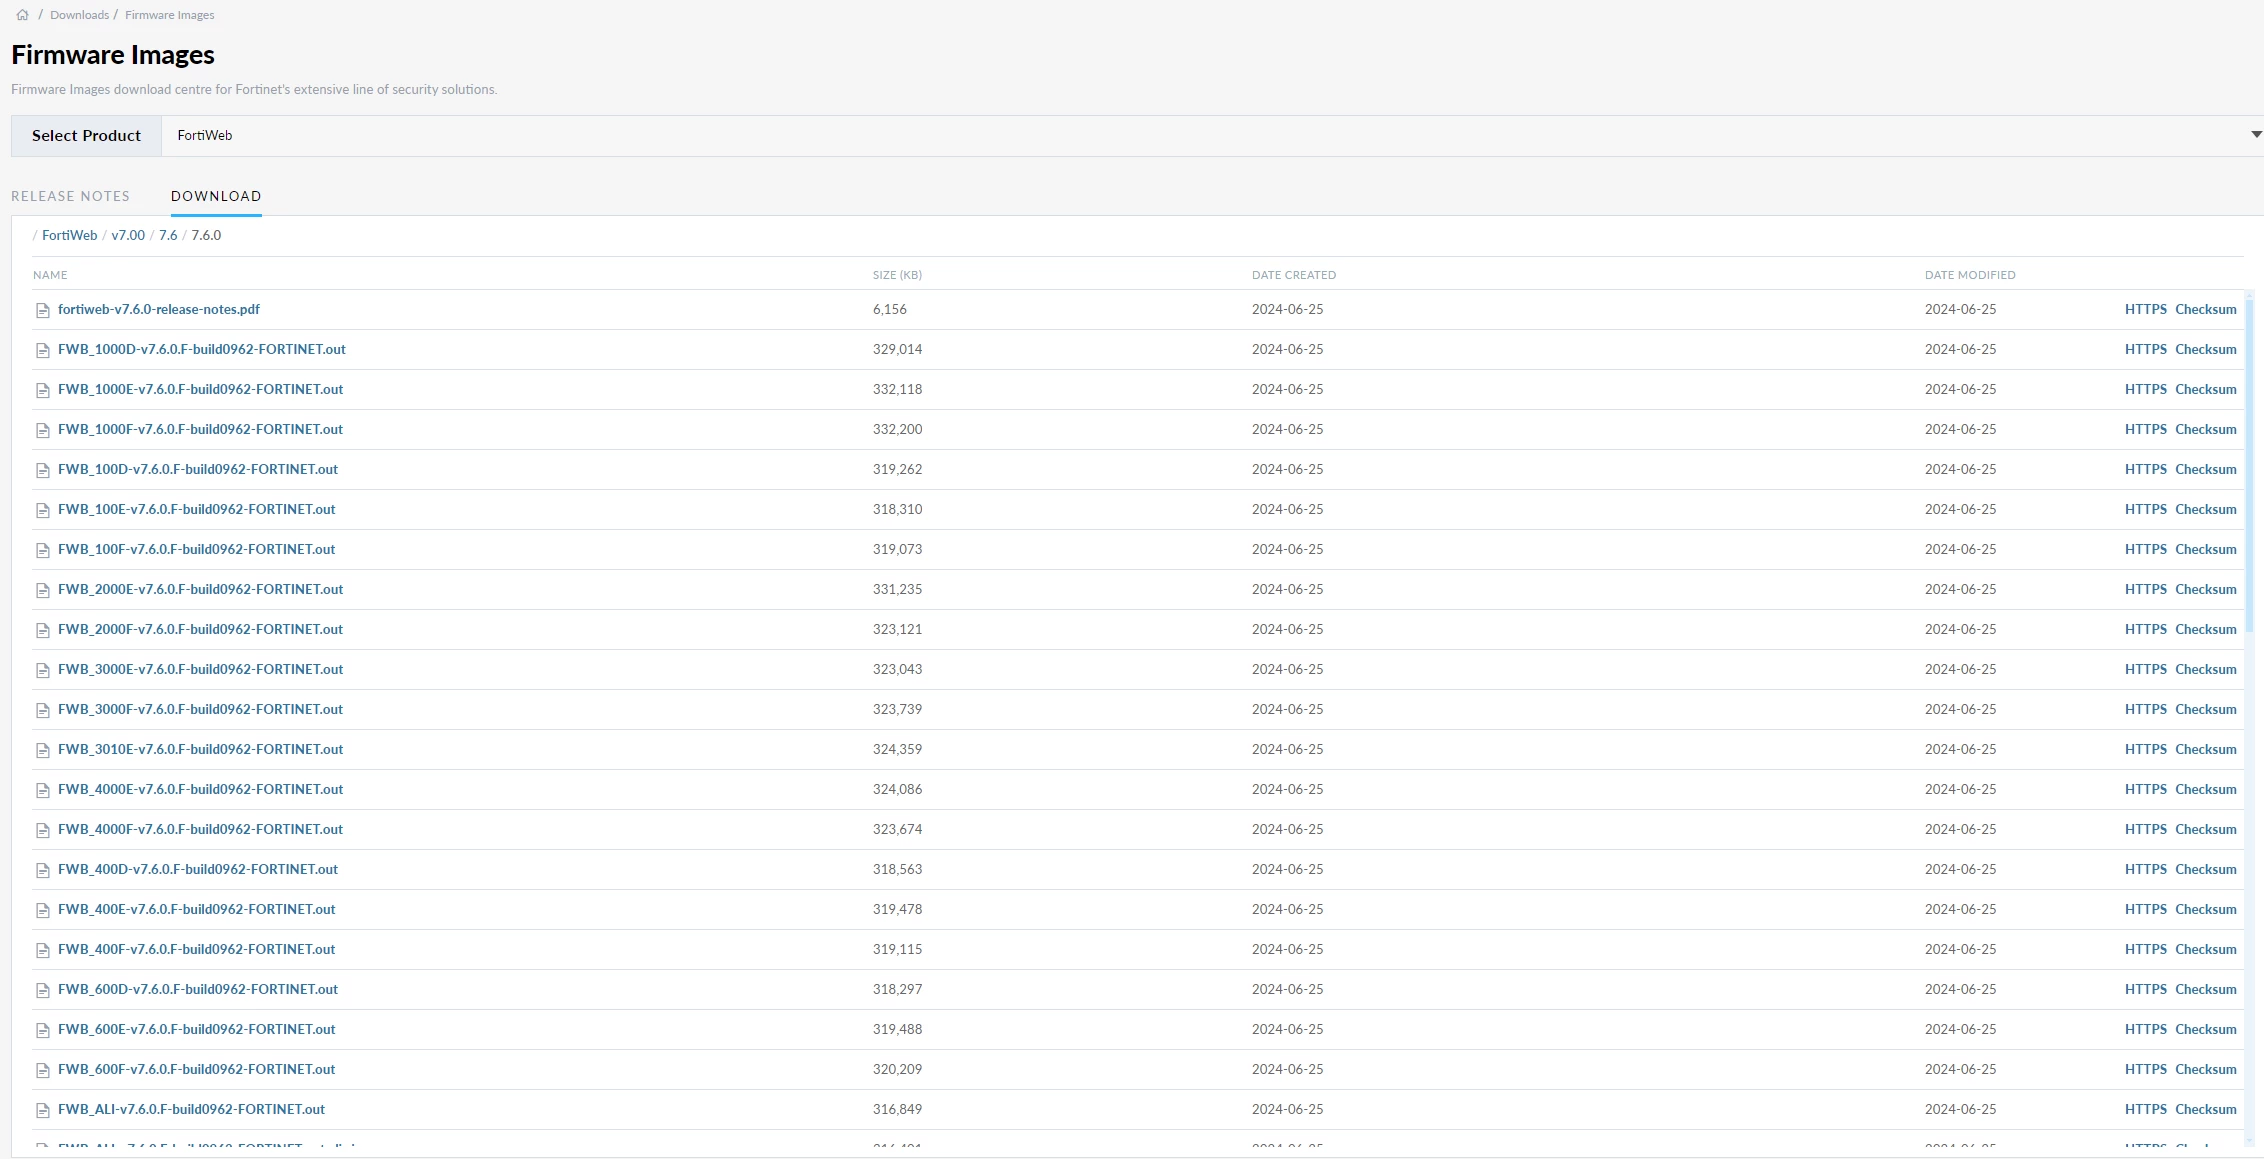
Task: Navigate to v7.00 folder in path
Action: tap(128, 235)
